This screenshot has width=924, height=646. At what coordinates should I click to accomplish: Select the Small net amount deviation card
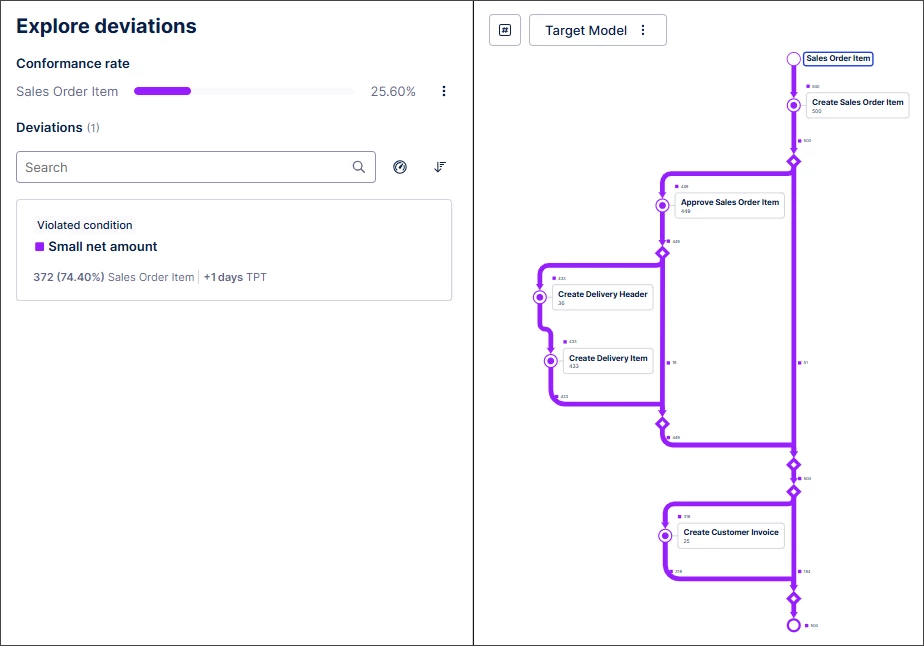(234, 250)
